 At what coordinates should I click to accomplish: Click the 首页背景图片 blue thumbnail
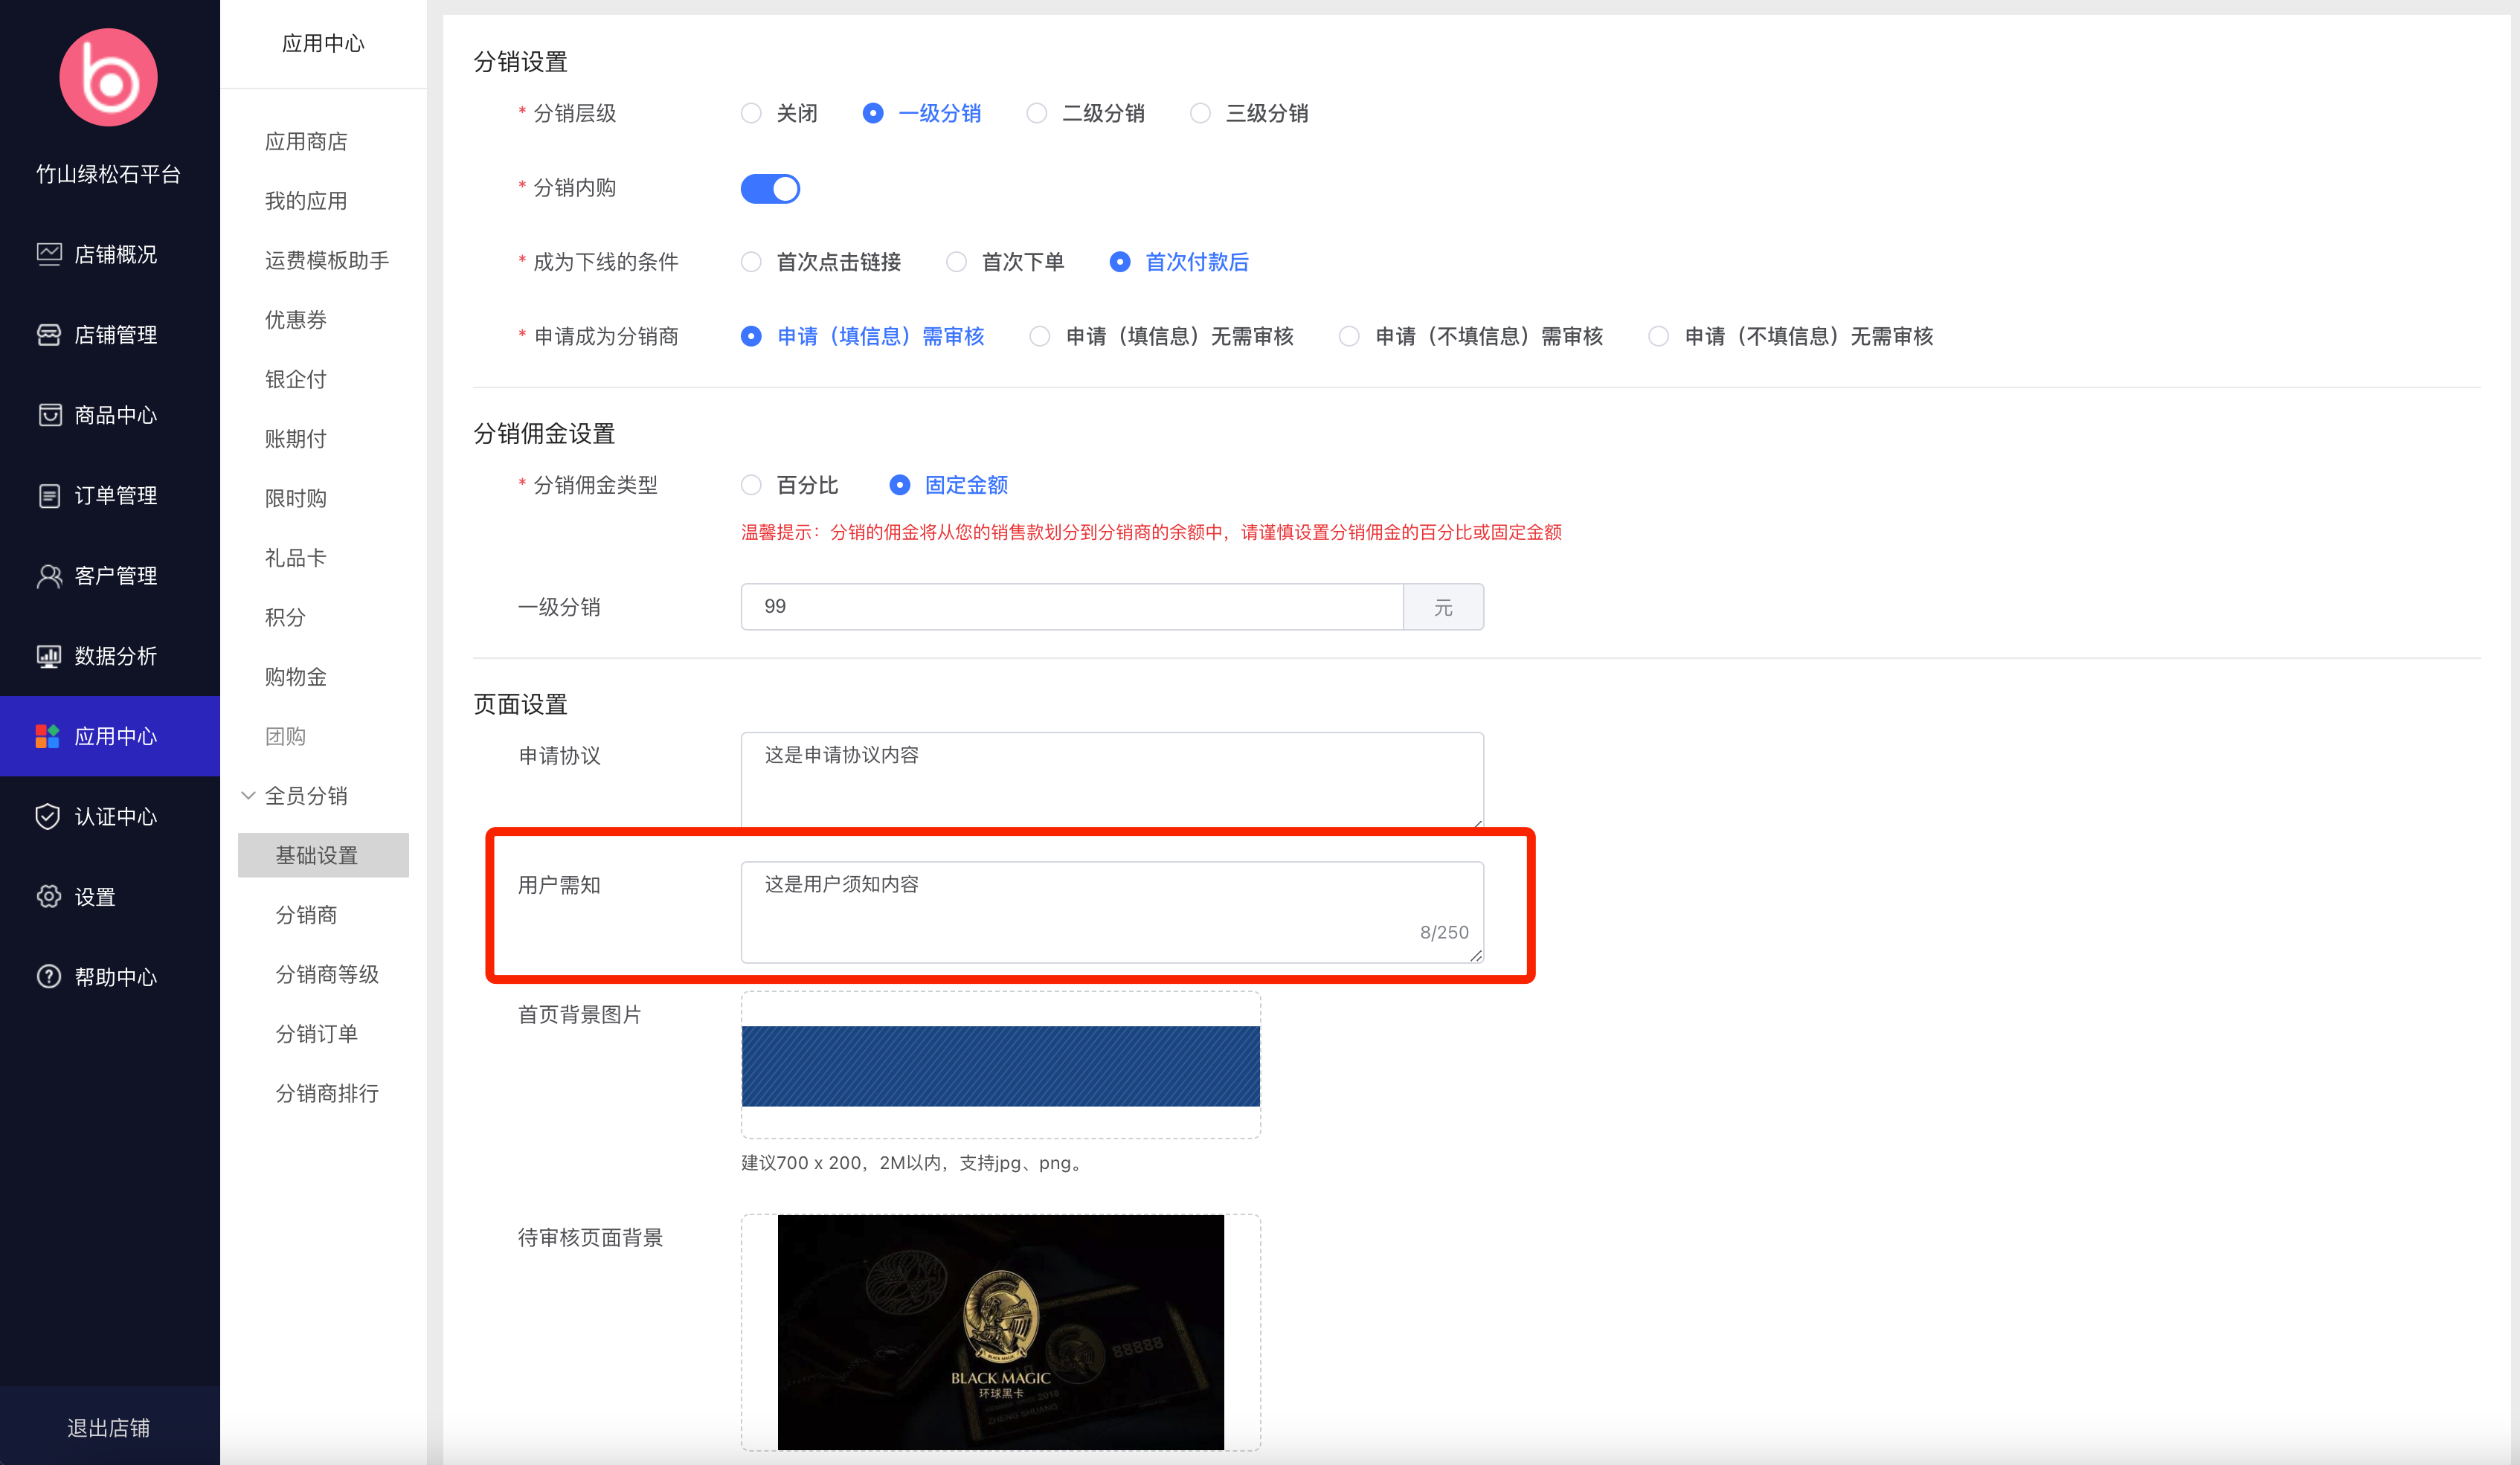(1000, 1065)
